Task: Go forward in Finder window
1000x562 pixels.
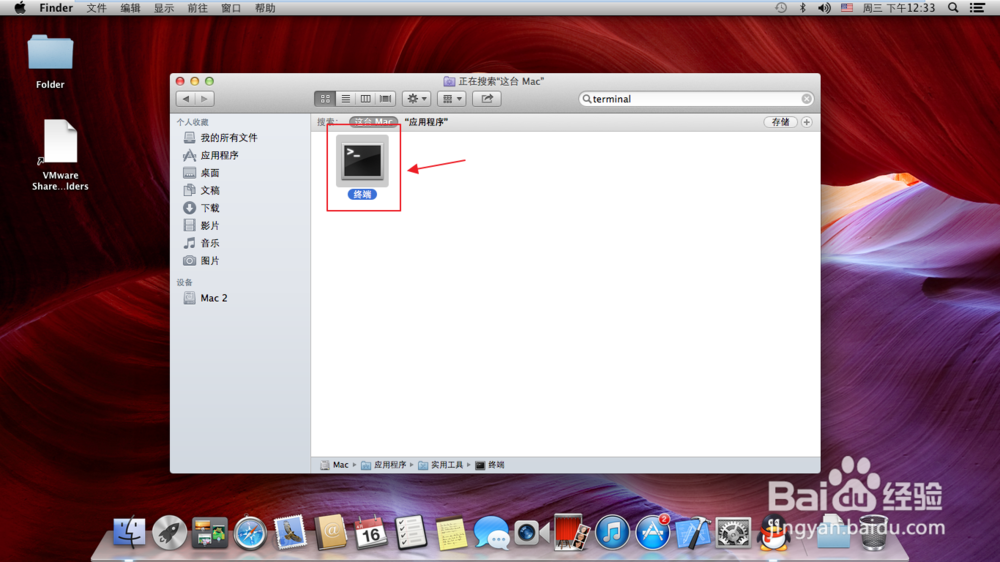Action: 205,99
